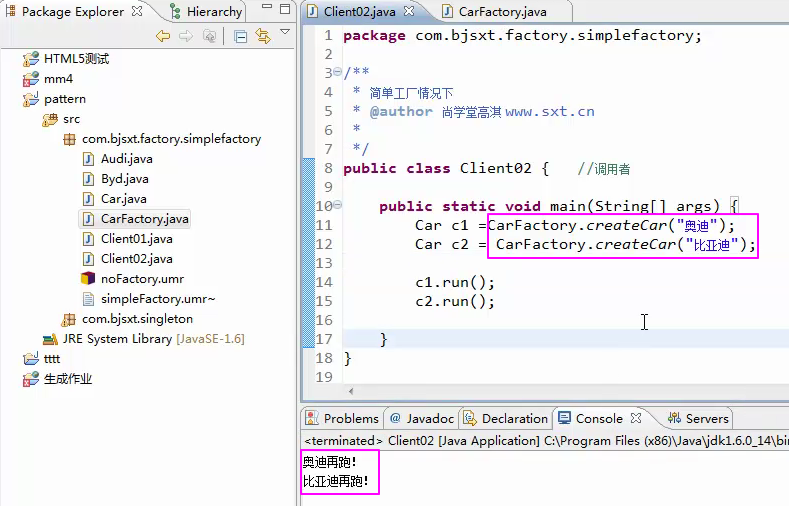Click the terminated Client02 console status line
The height and width of the screenshot is (506, 789).
tap(546, 441)
